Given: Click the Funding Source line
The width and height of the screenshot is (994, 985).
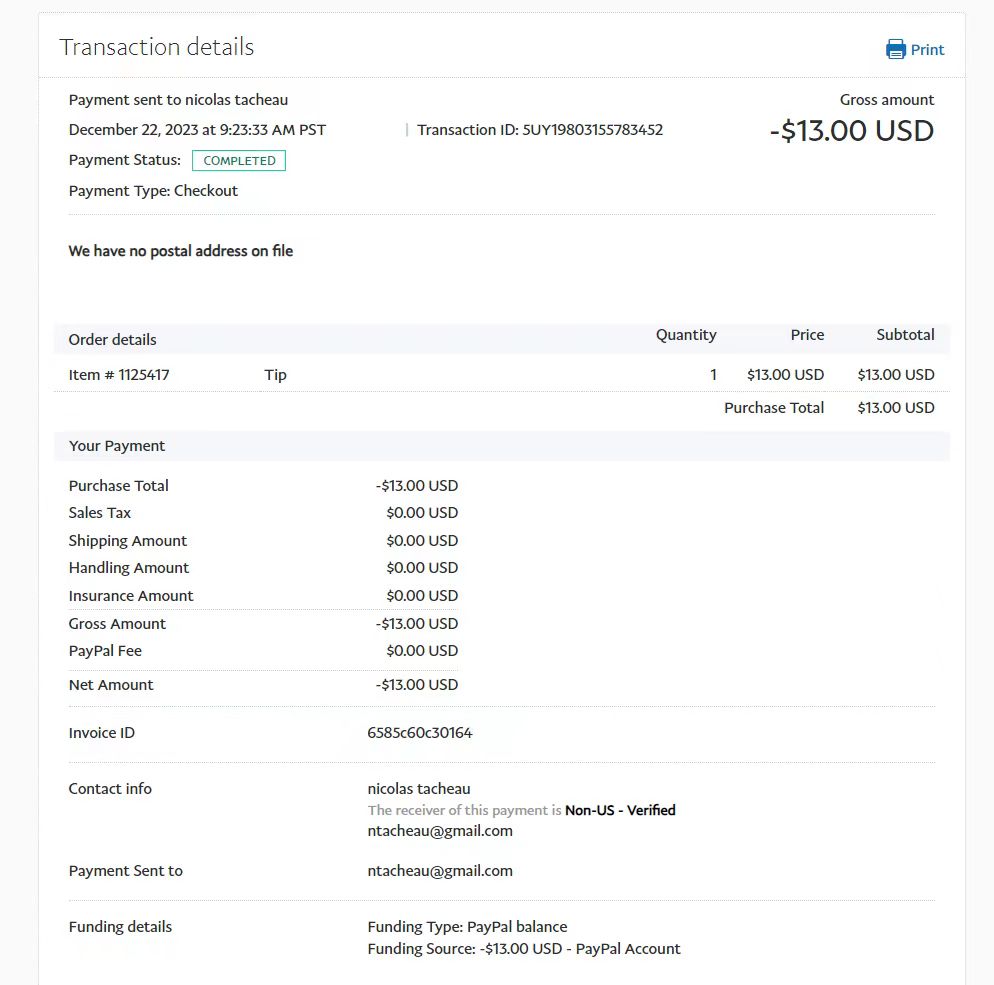Looking at the screenshot, I should (524, 949).
